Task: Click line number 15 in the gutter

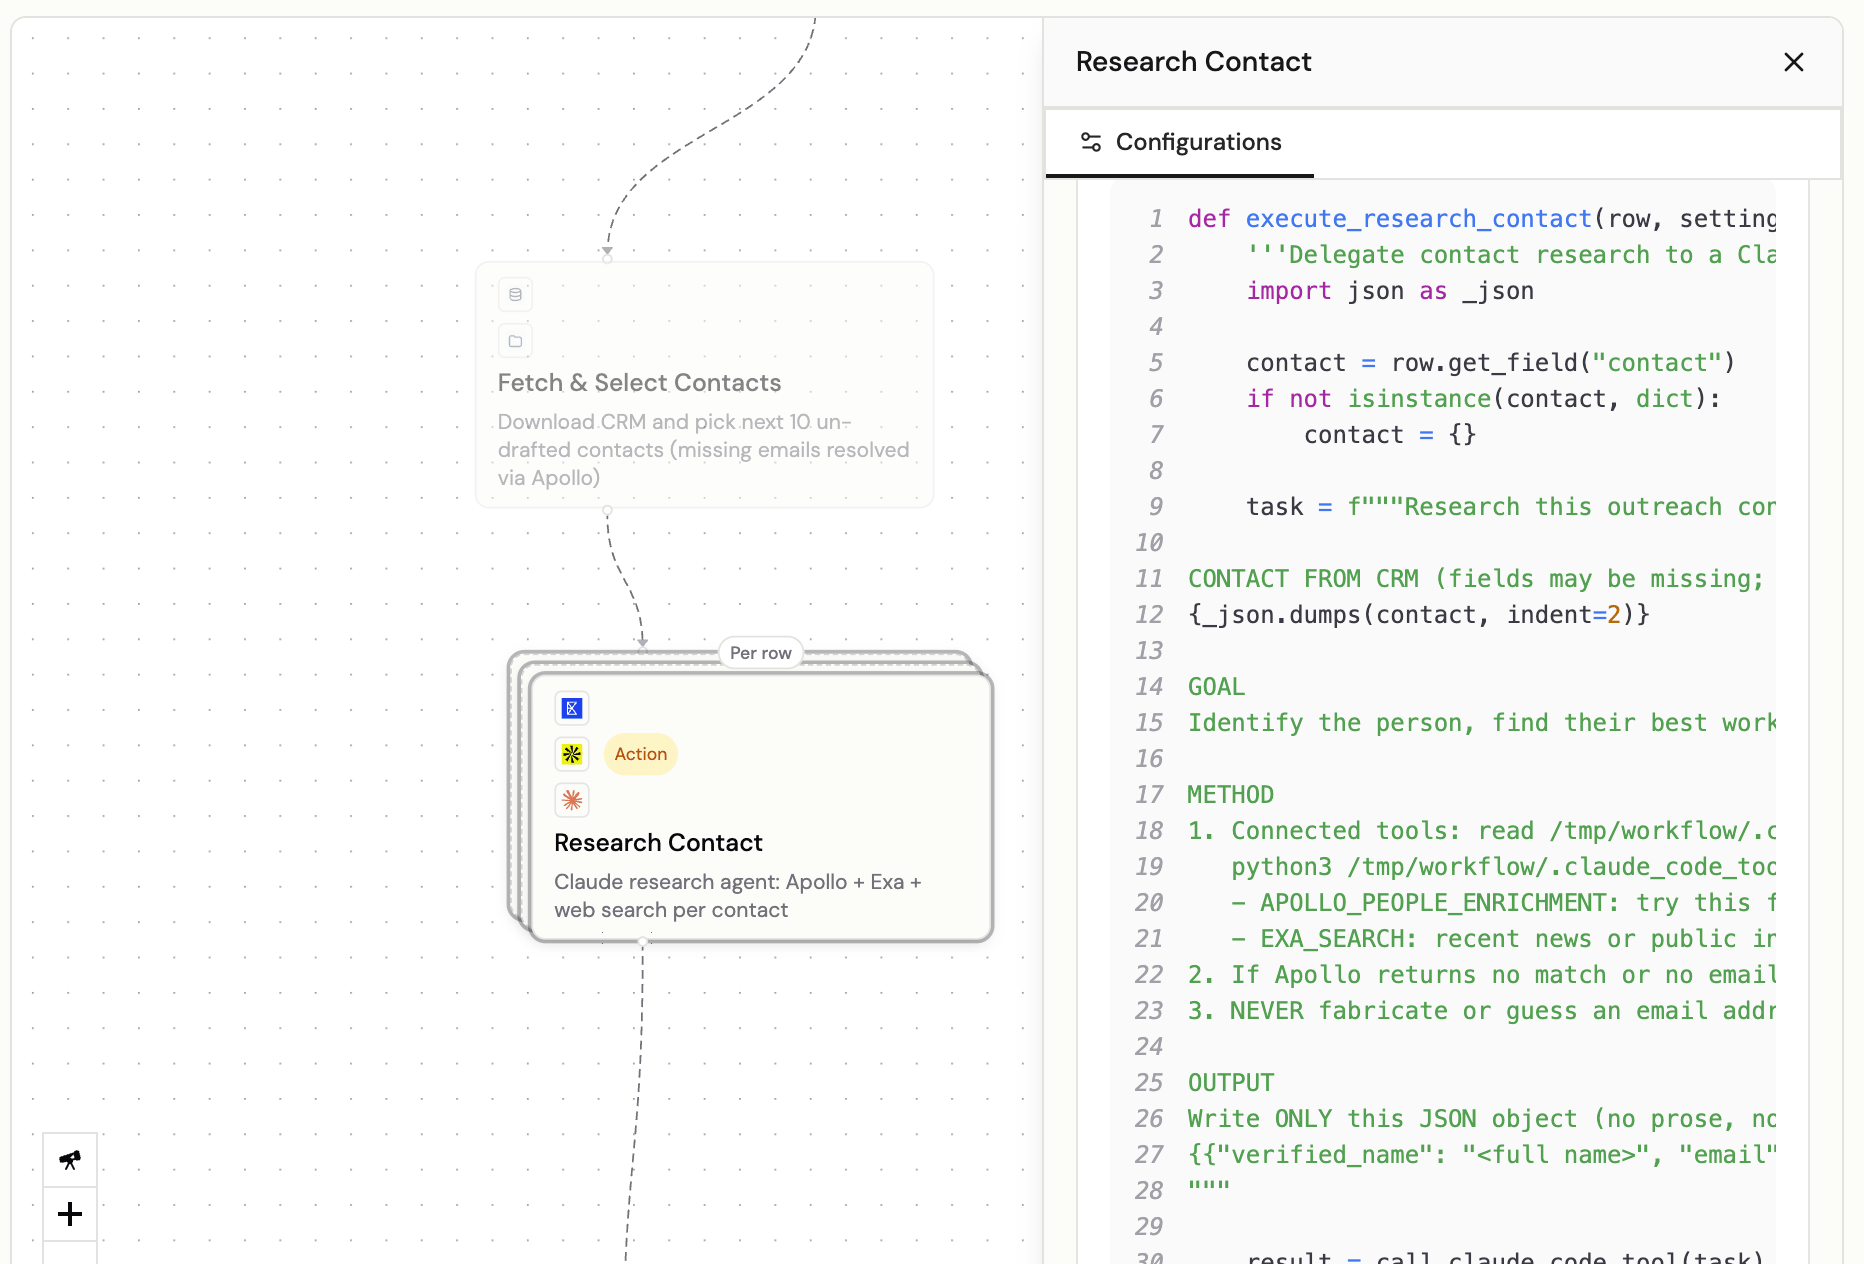Action: (1150, 723)
